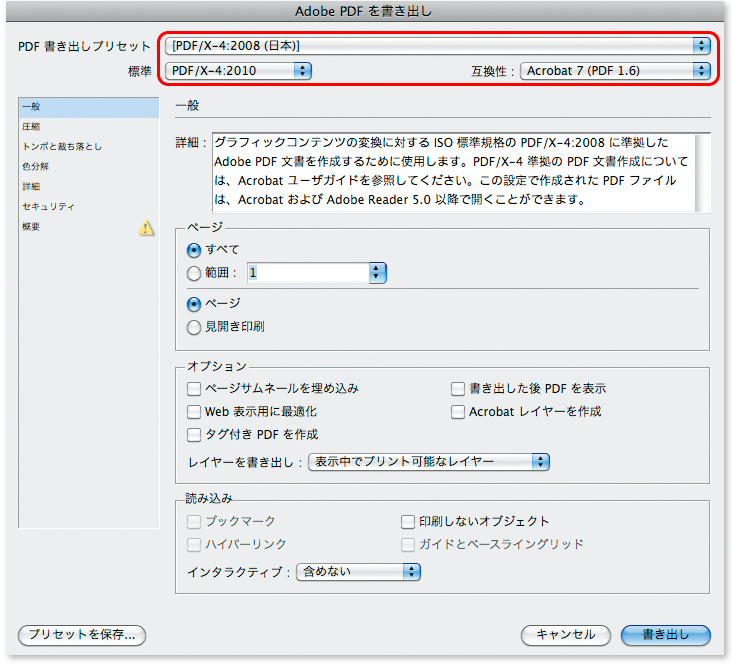750x670 pixels.
Task: Click into the 範囲 page number field
Action: 308,273
